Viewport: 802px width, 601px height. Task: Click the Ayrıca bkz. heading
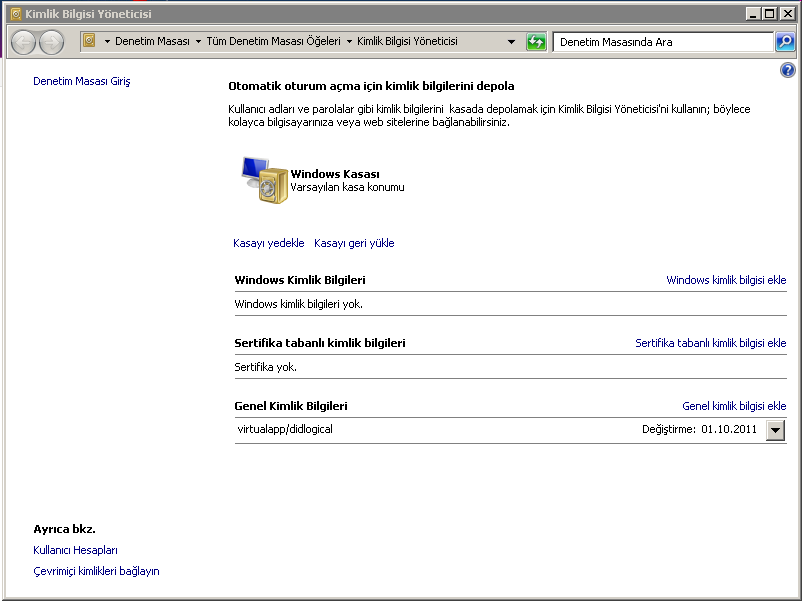point(64,529)
